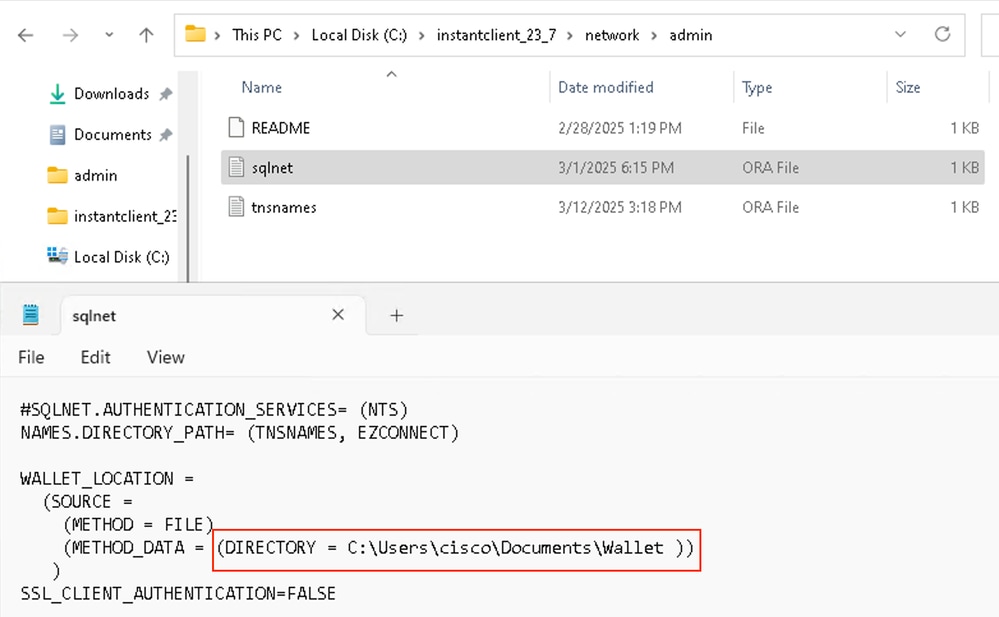
Task: Go back using the back arrow
Action: click(25, 35)
